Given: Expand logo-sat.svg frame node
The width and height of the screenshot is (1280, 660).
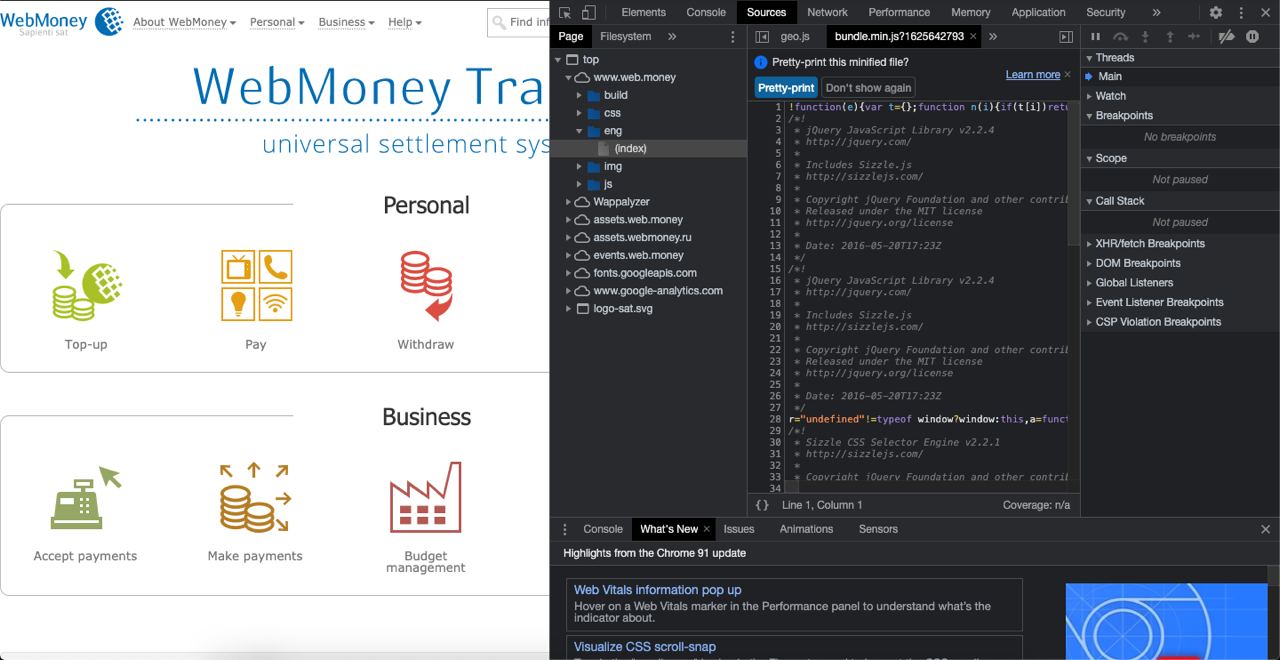Looking at the screenshot, I should (x=568, y=309).
